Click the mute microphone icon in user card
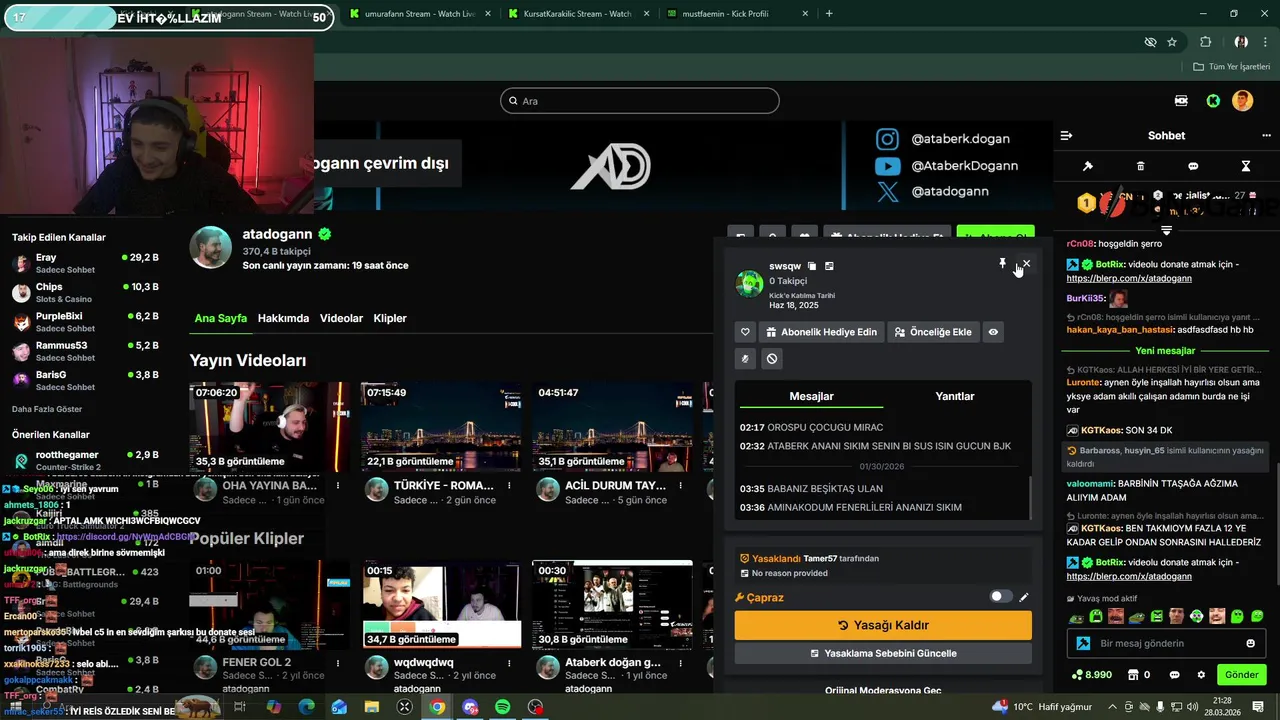The image size is (1280, 720). tap(745, 358)
